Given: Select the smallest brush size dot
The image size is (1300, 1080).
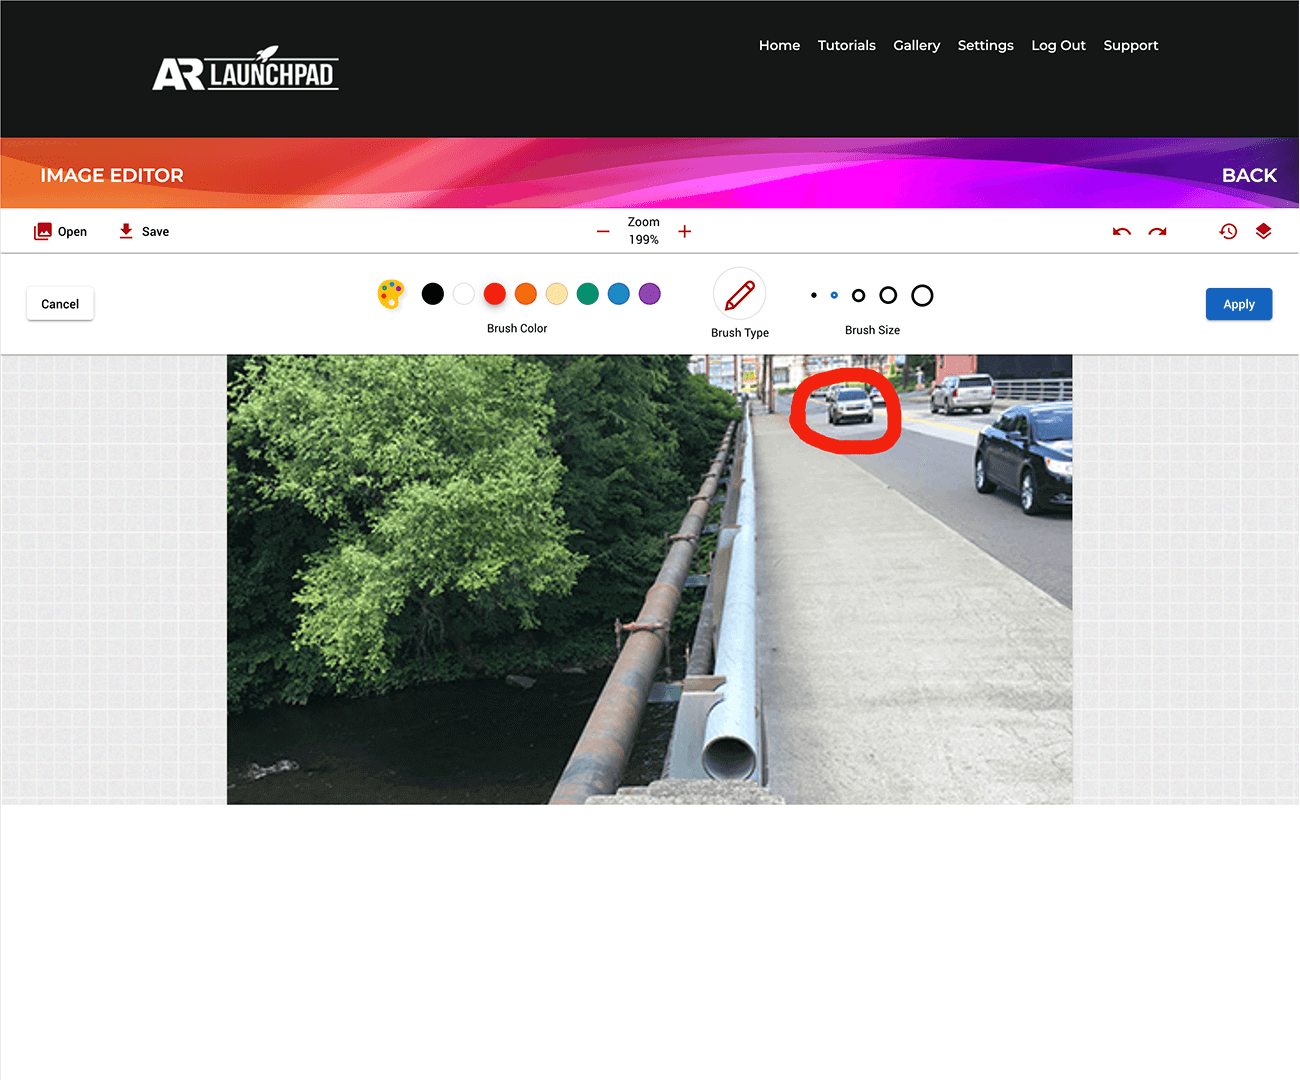Looking at the screenshot, I should (x=814, y=295).
